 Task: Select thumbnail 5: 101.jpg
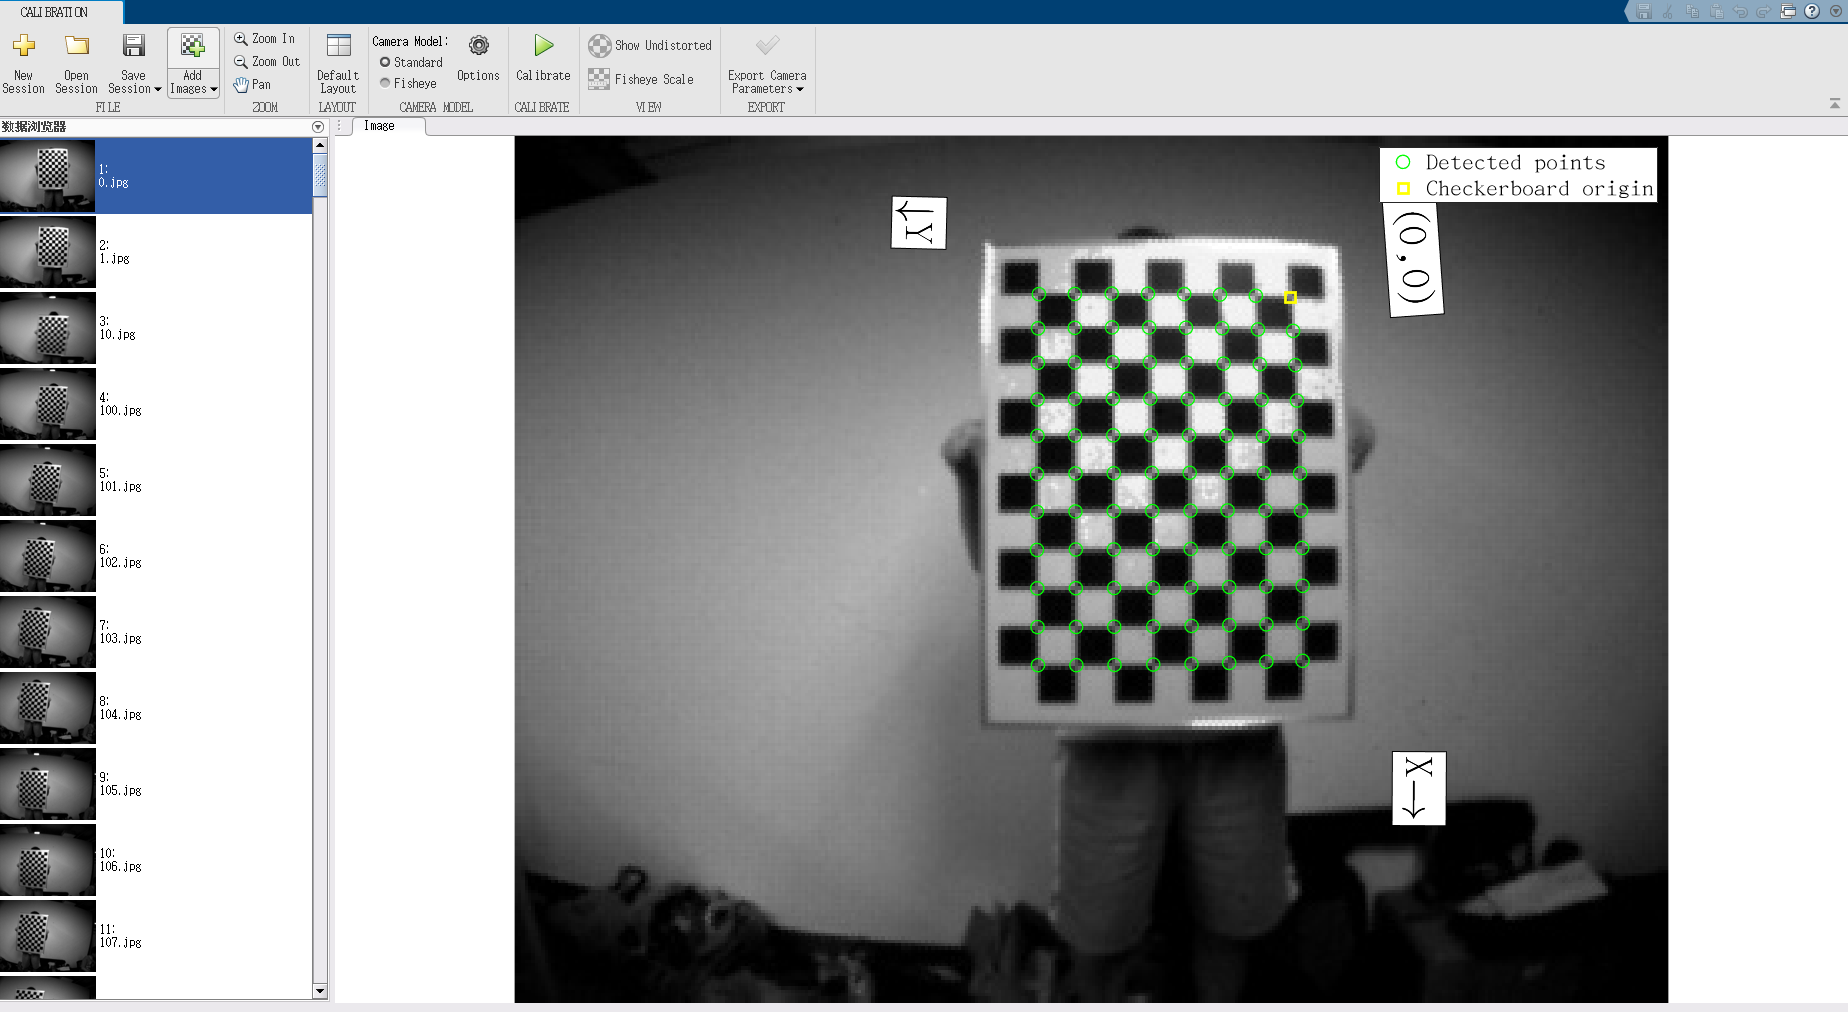pyautogui.click(x=156, y=480)
